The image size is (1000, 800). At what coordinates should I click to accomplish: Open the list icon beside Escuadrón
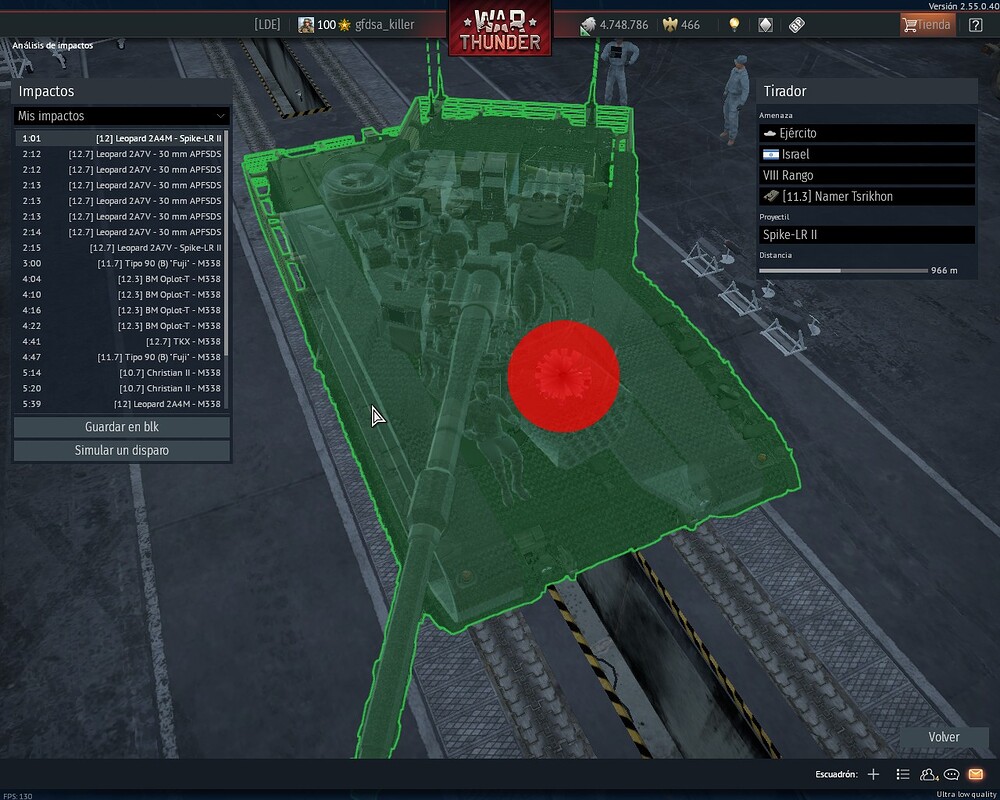[903, 774]
